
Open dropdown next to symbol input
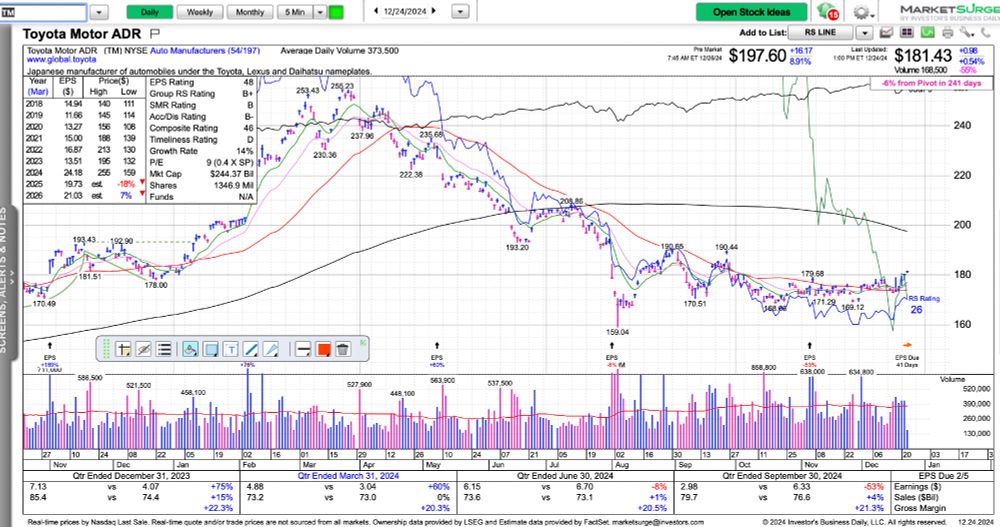pyautogui.click(x=99, y=12)
